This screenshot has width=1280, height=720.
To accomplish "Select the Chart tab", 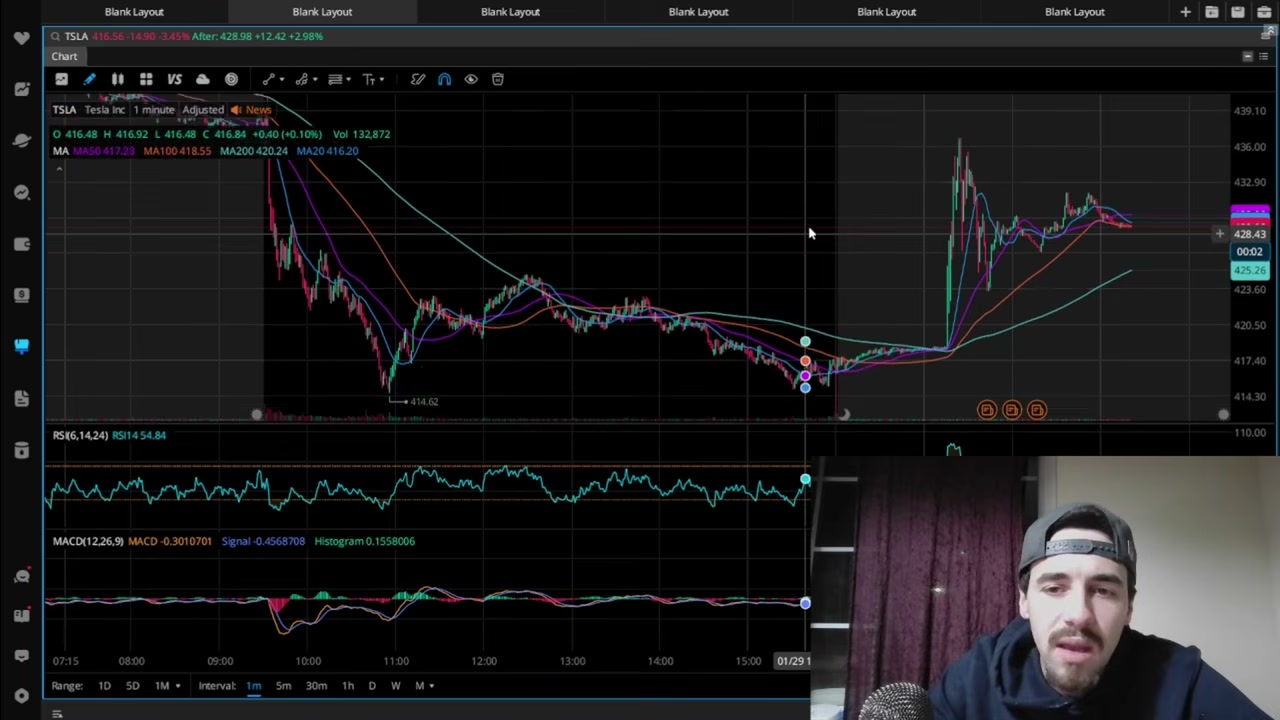I will [x=64, y=57].
